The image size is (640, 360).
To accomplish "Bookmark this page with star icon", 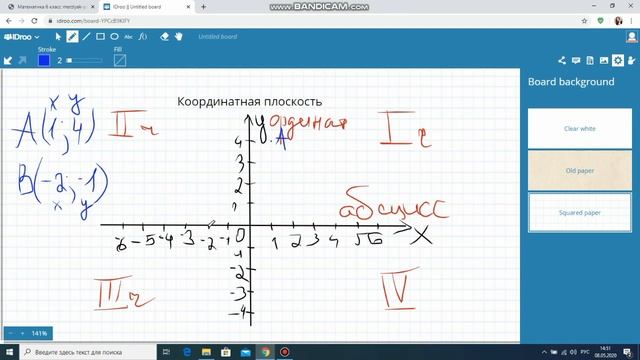I will point(584,21).
